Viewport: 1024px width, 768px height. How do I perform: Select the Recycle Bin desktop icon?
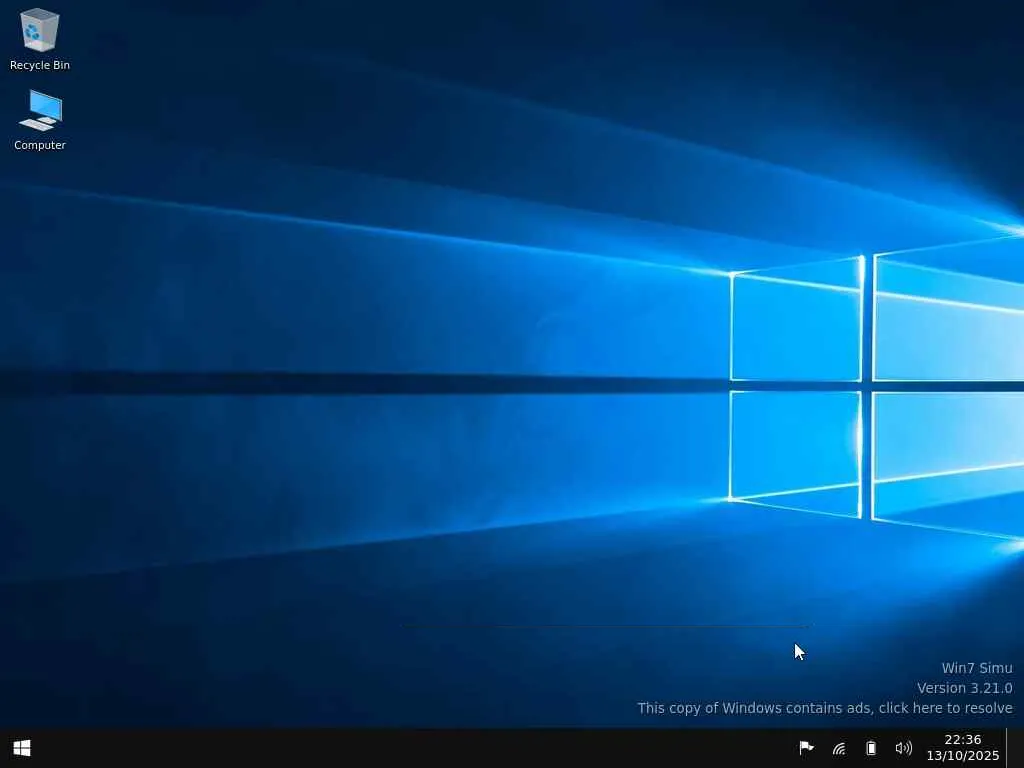point(40,39)
